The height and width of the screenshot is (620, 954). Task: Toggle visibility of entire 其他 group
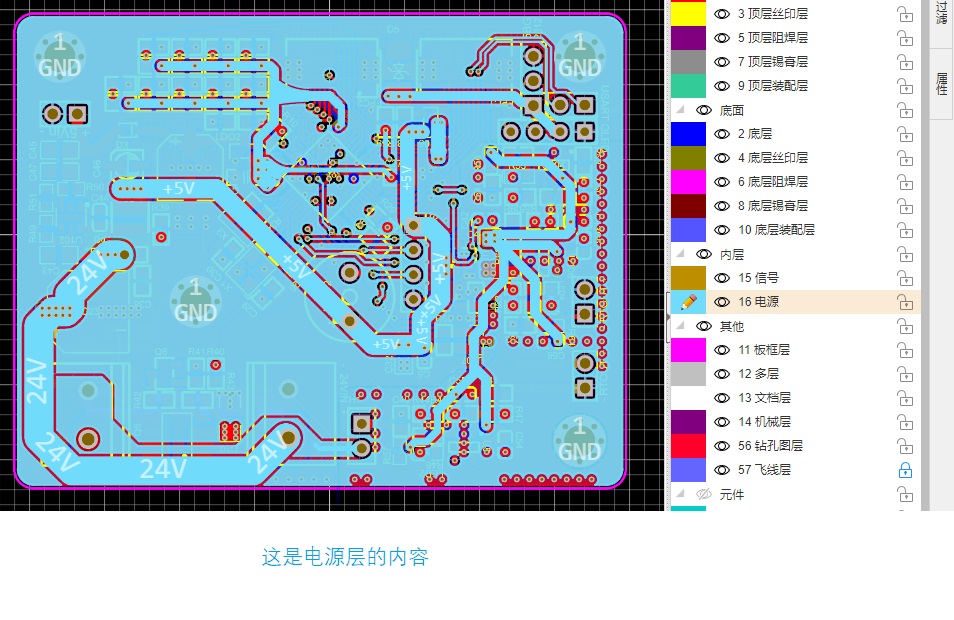point(704,326)
